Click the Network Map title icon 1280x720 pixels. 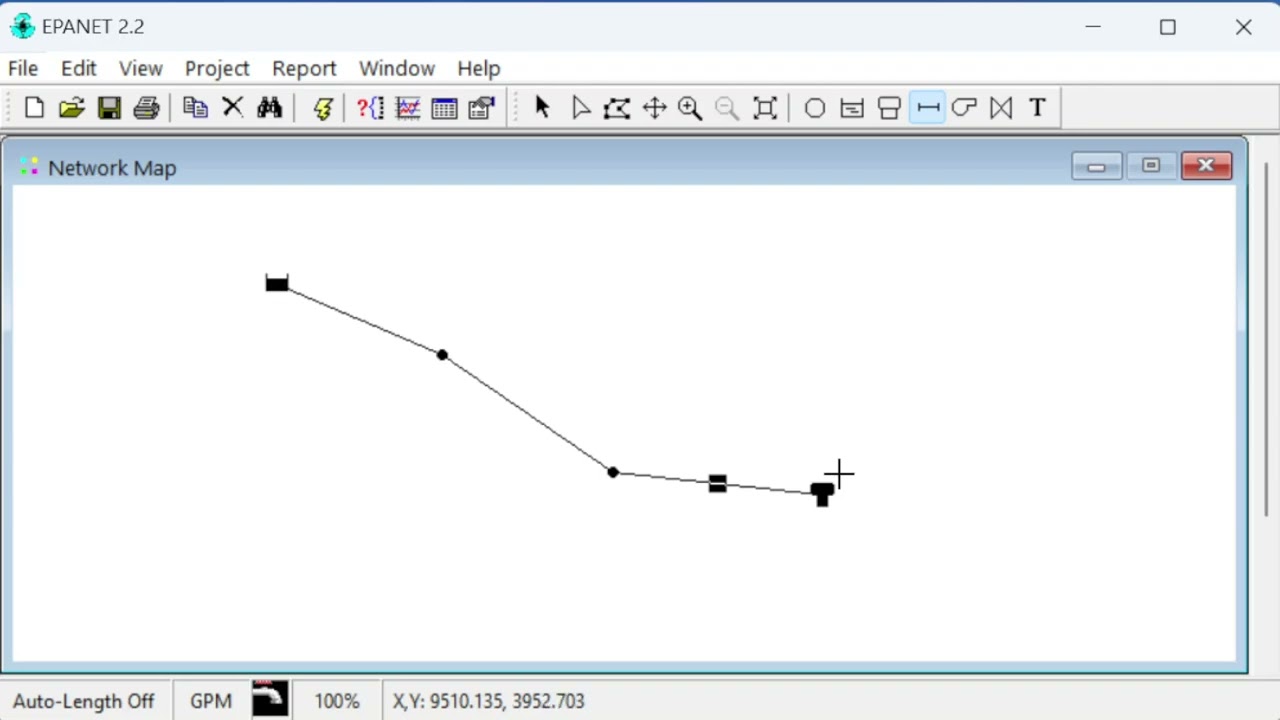pyautogui.click(x=28, y=167)
